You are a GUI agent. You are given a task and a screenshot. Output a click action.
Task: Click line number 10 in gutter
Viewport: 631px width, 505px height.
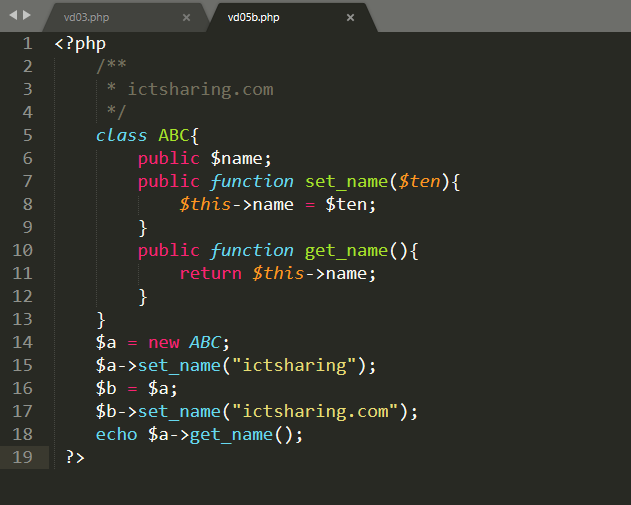click(23, 250)
